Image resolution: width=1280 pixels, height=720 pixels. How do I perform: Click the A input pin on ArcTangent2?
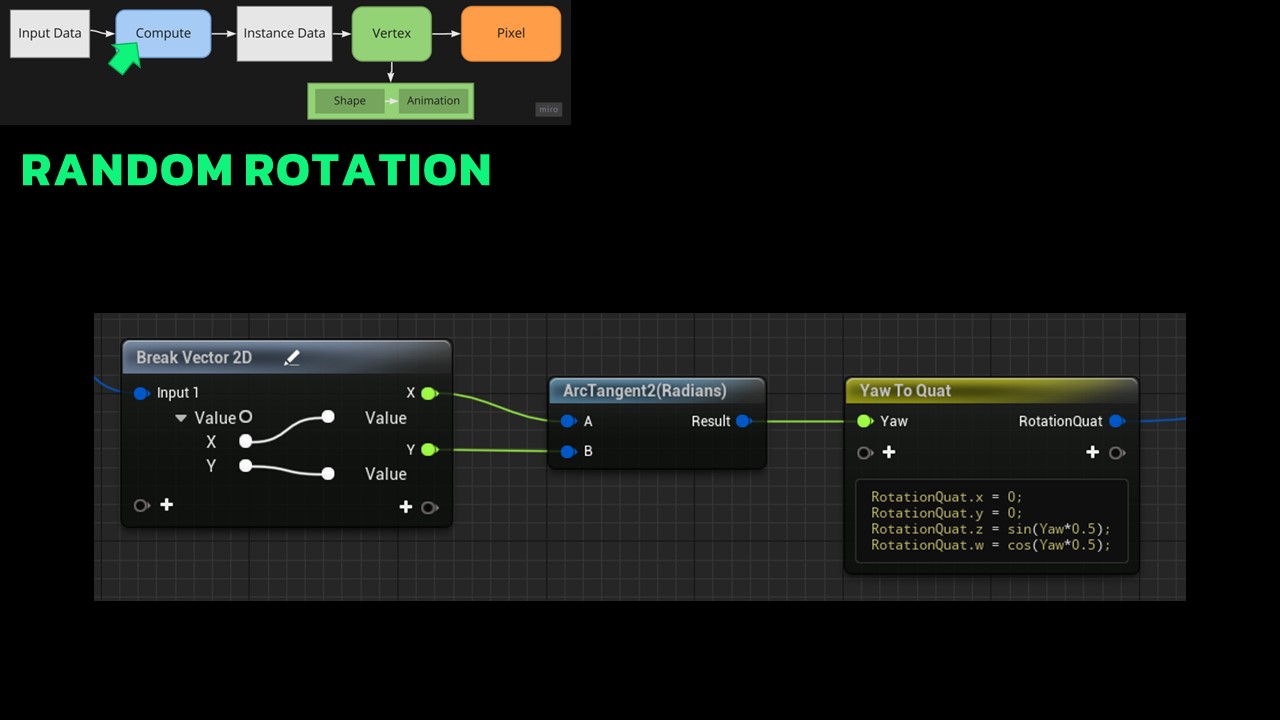pyautogui.click(x=568, y=421)
